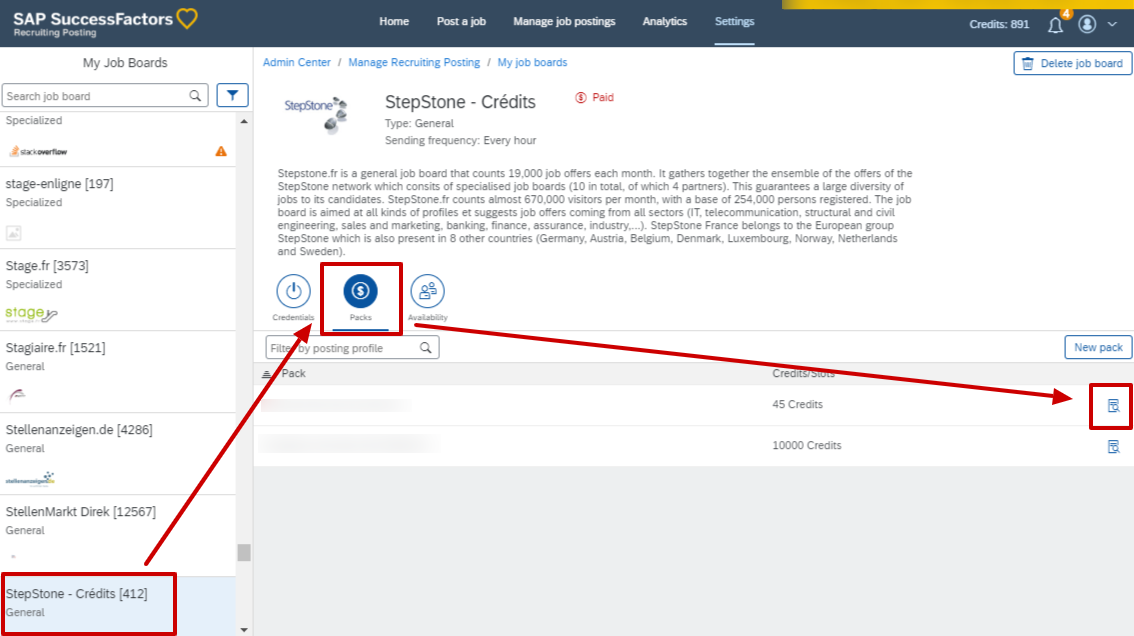Switch to the Analytics menu

665,22
